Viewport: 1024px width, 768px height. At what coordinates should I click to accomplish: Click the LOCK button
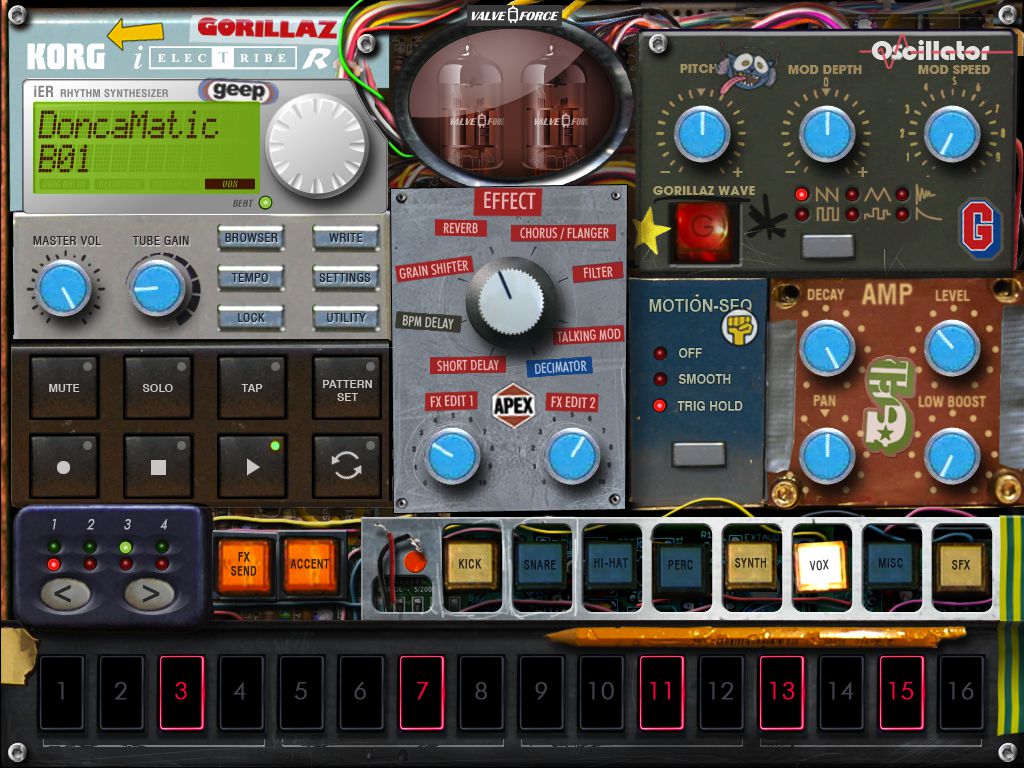[x=251, y=318]
